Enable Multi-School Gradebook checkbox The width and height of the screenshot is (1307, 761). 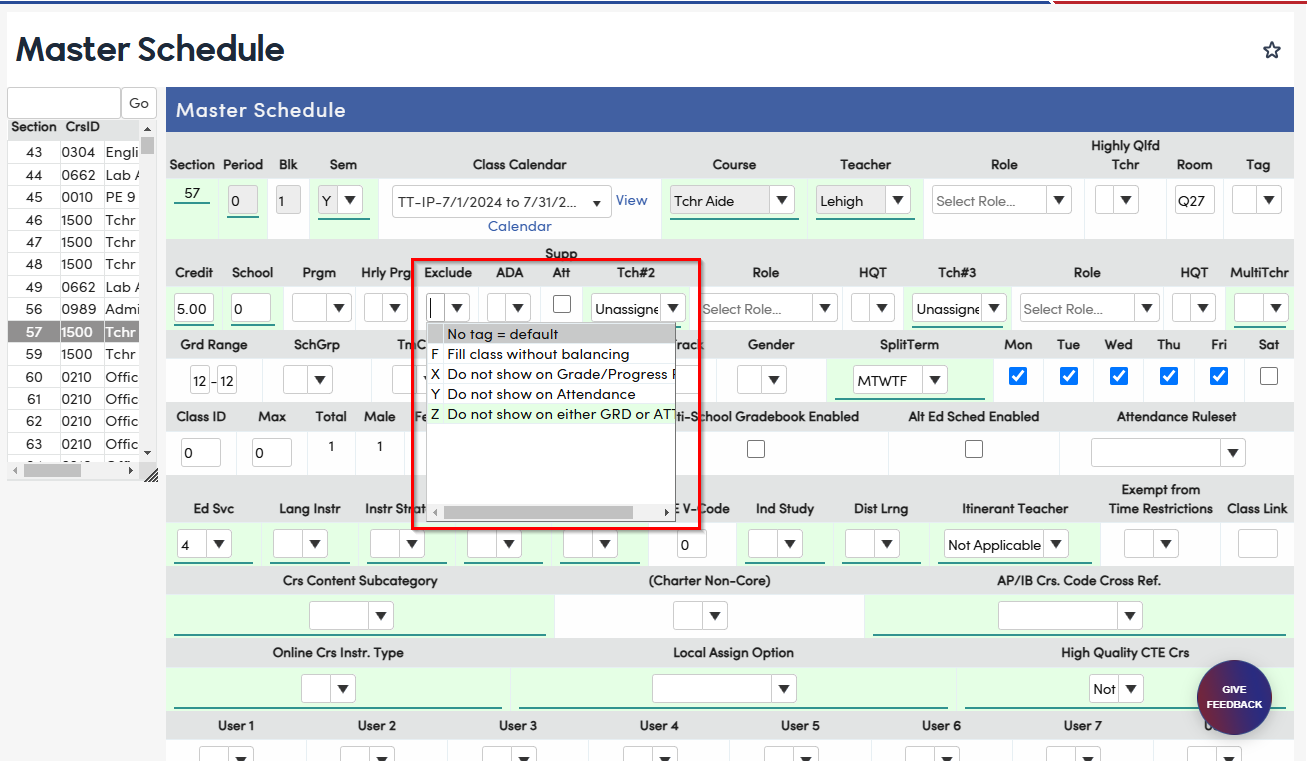pyautogui.click(x=756, y=449)
